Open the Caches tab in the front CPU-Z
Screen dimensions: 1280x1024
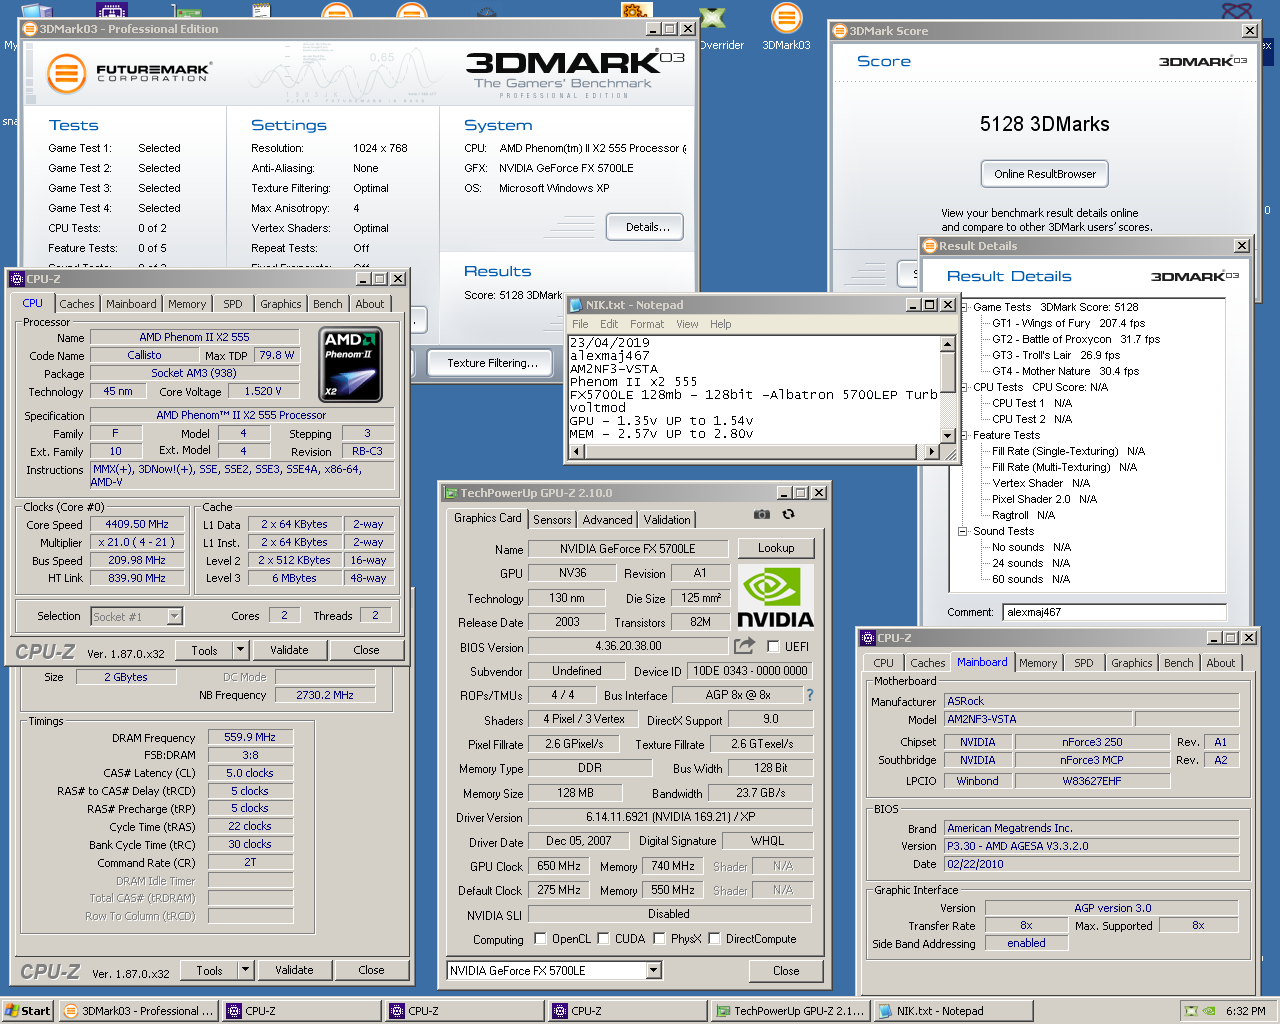pos(77,304)
